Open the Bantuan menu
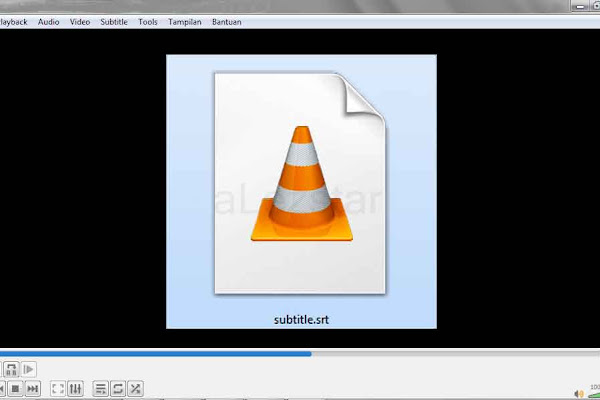The width and height of the screenshot is (600, 400). pos(227,22)
